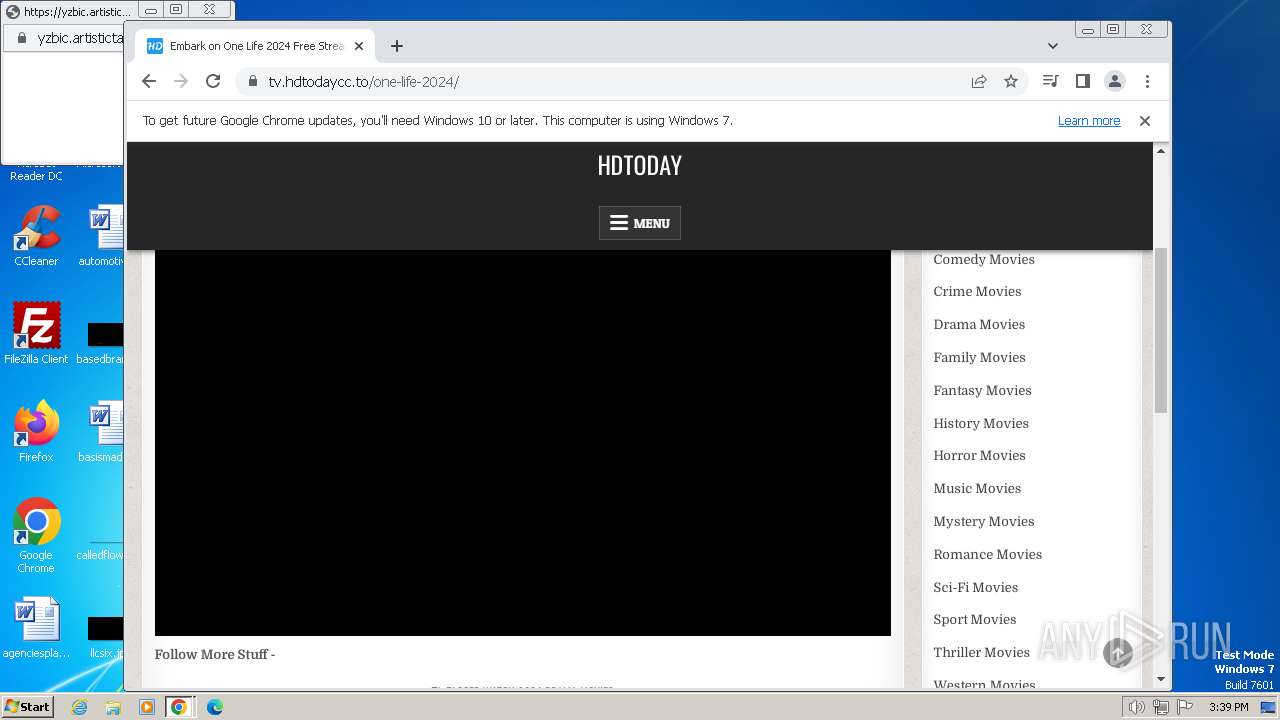Click lock icon in background yzbic window
This screenshot has width=1280, height=720.
pos(20,38)
